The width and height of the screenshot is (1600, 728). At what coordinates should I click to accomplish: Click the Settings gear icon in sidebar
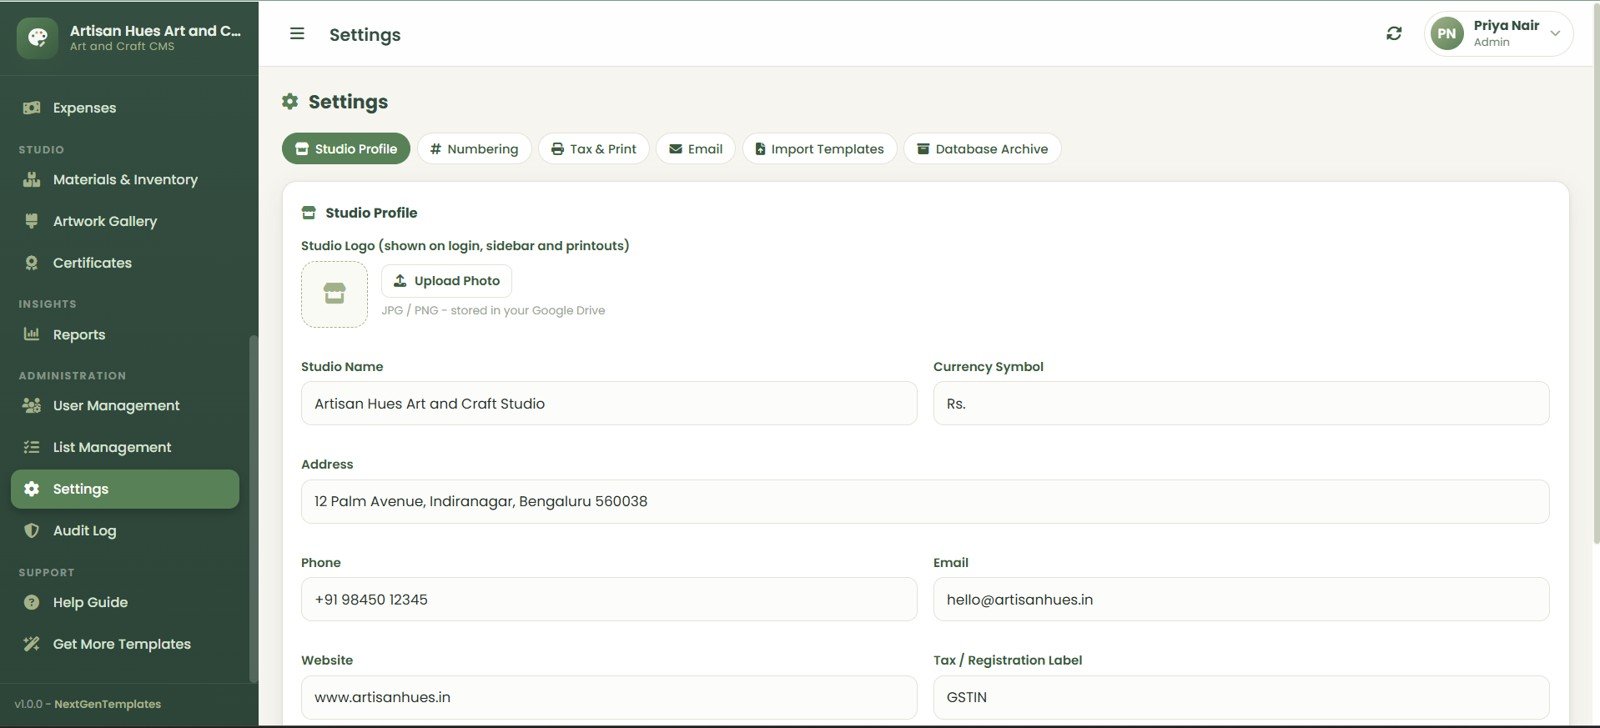[x=32, y=489]
